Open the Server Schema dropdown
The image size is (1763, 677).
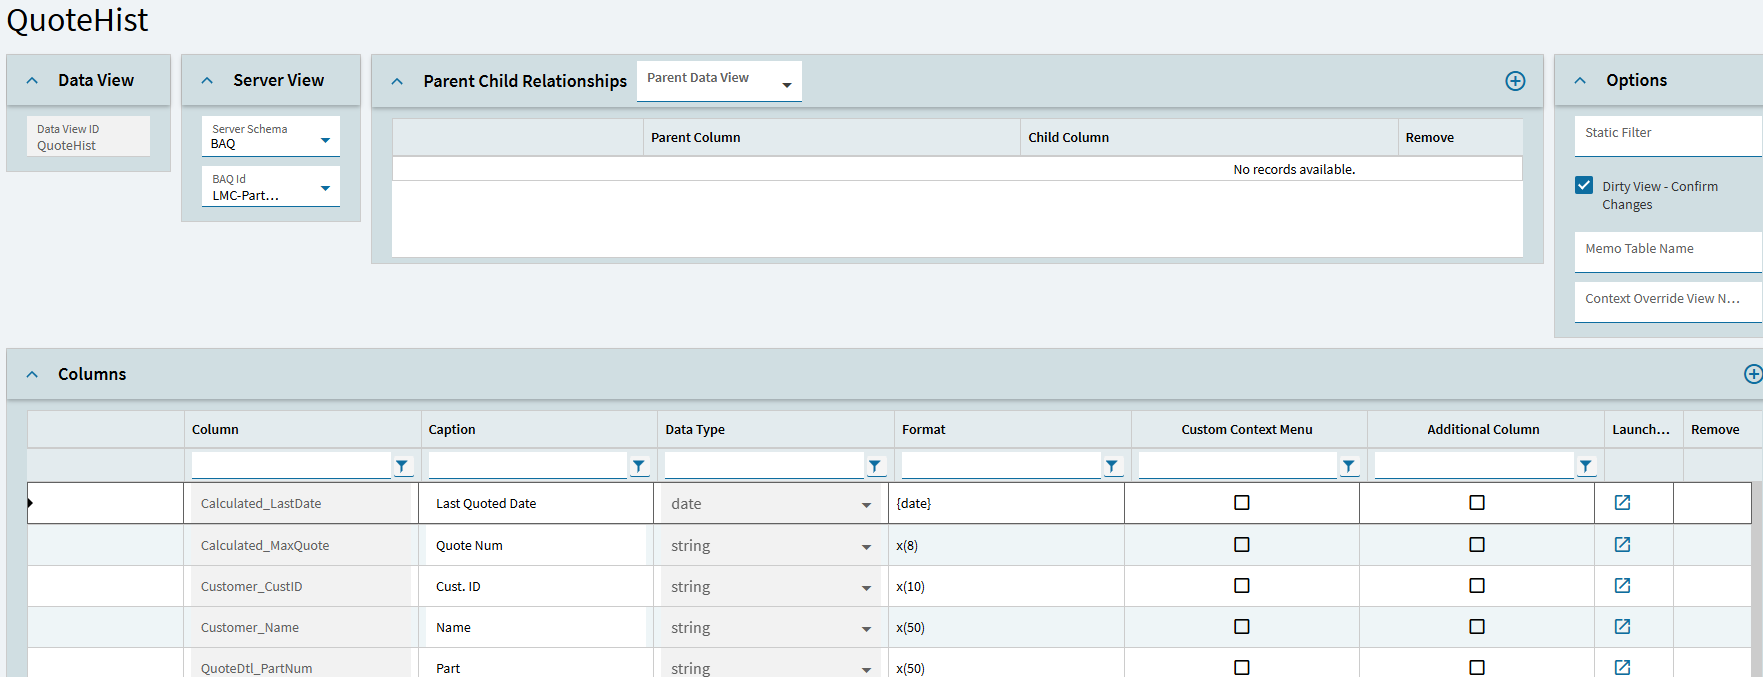pos(325,141)
